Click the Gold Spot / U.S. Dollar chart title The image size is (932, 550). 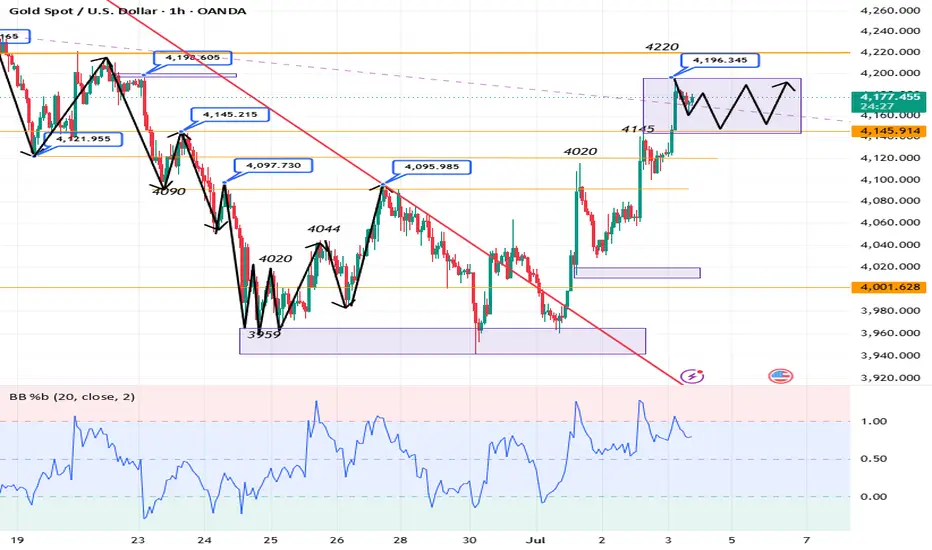127,11
